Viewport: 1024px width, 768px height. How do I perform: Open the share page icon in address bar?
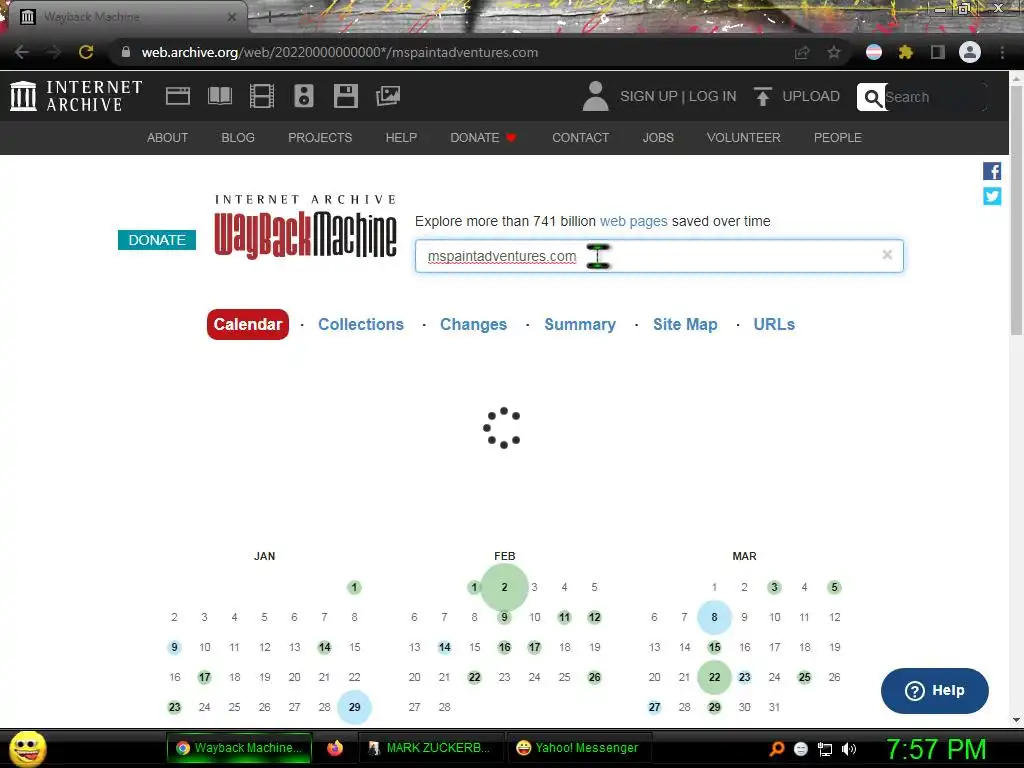point(802,52)
